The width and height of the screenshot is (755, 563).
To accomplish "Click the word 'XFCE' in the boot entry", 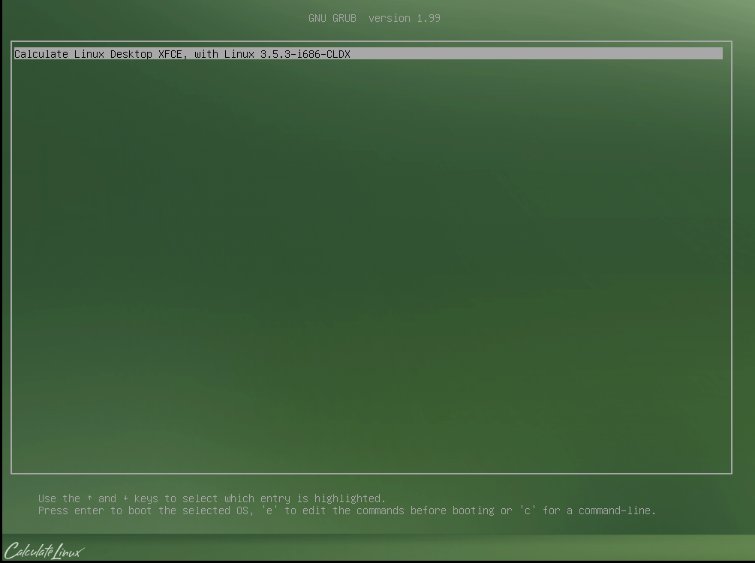I will pos(170,54).
